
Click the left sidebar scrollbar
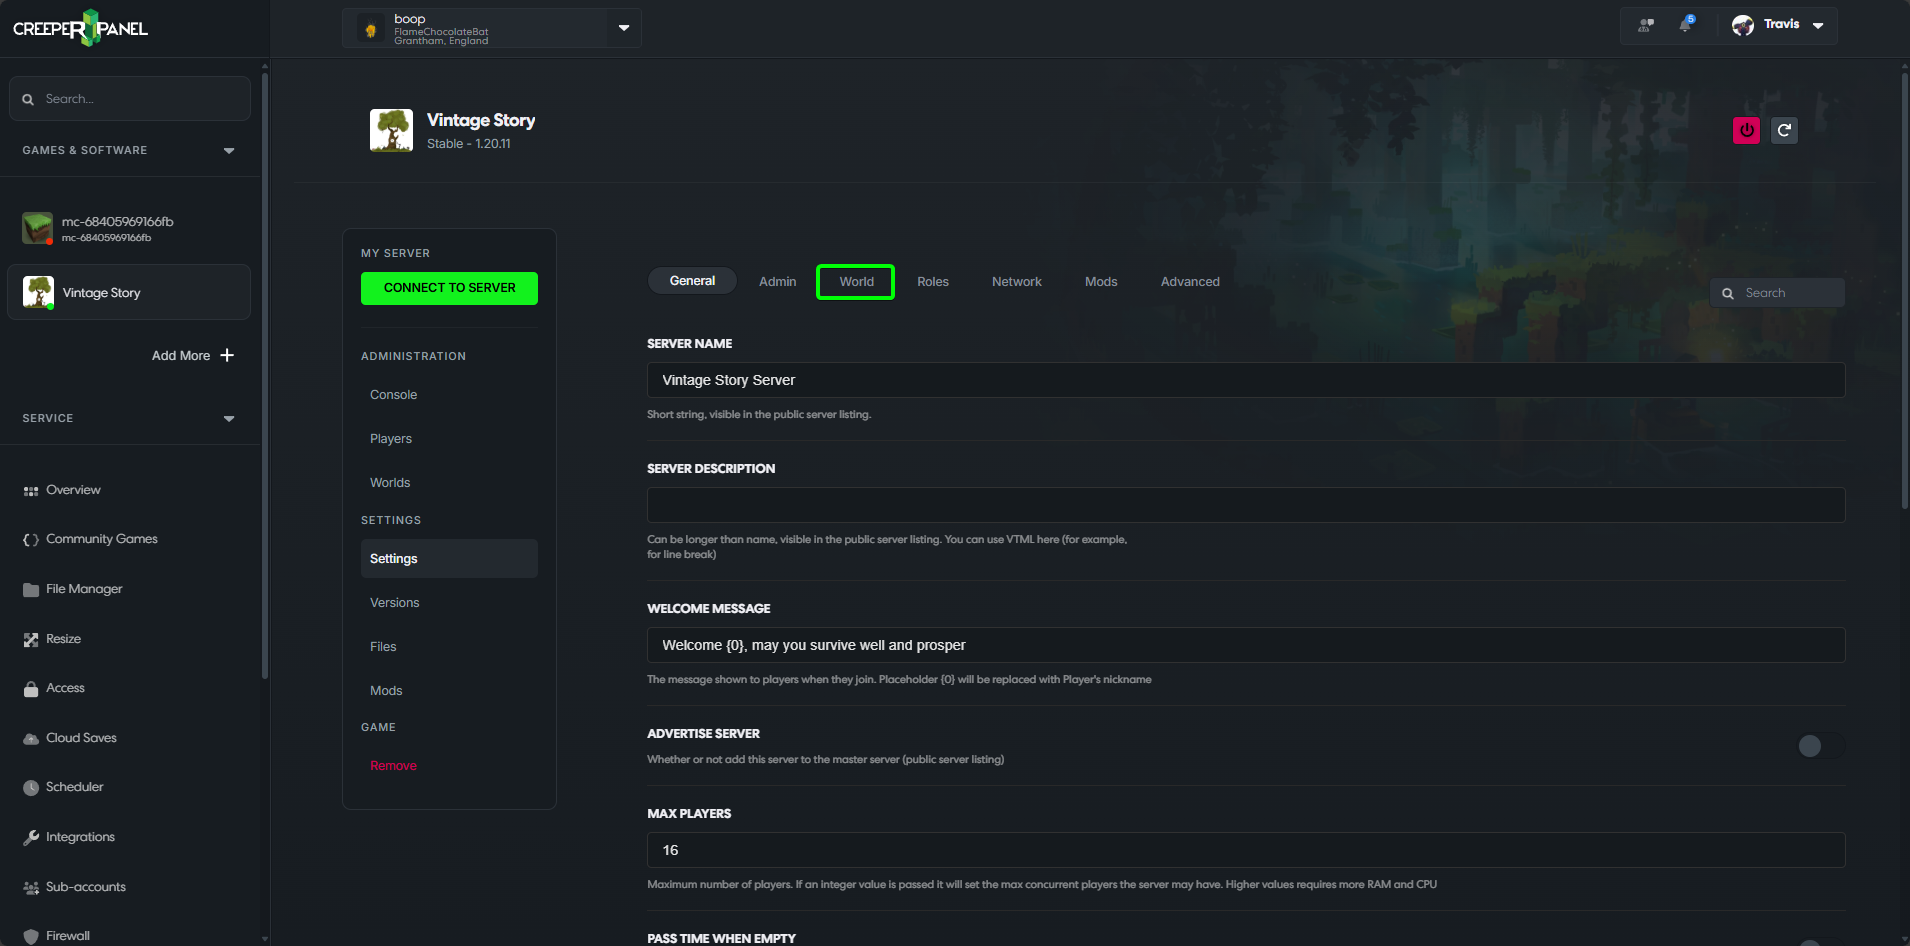coord(265,375)
